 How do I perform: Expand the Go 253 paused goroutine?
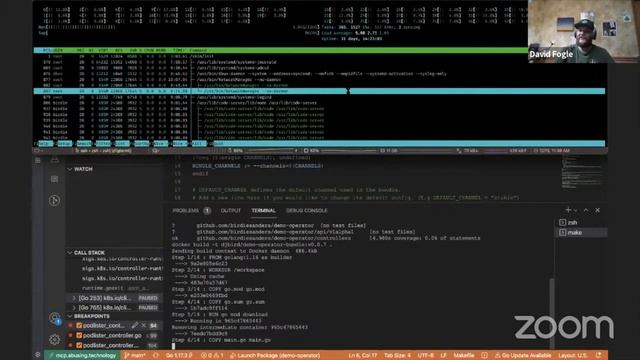(74, 298)
